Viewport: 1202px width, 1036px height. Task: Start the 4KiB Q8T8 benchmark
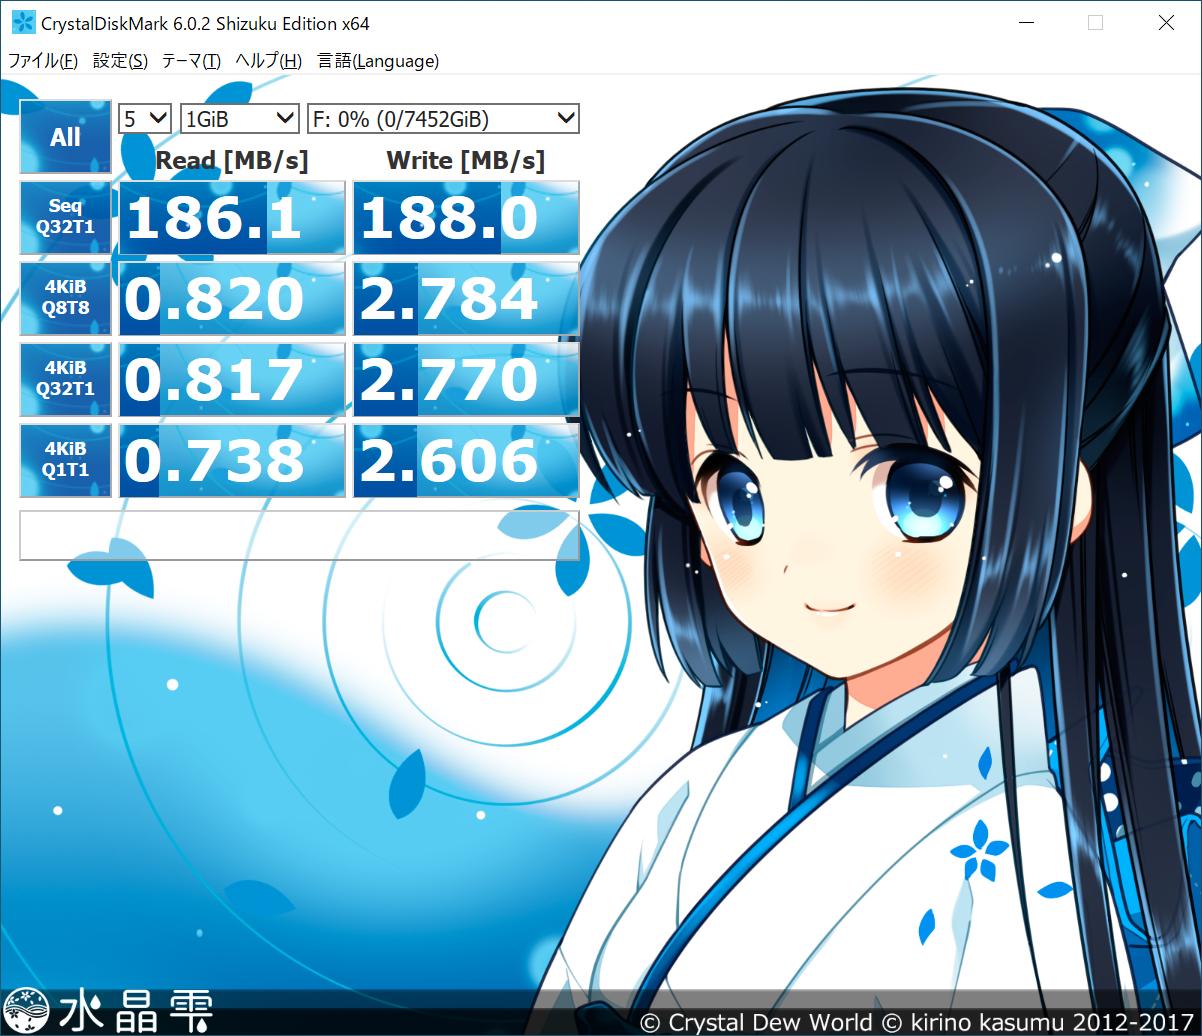(65, 298)
